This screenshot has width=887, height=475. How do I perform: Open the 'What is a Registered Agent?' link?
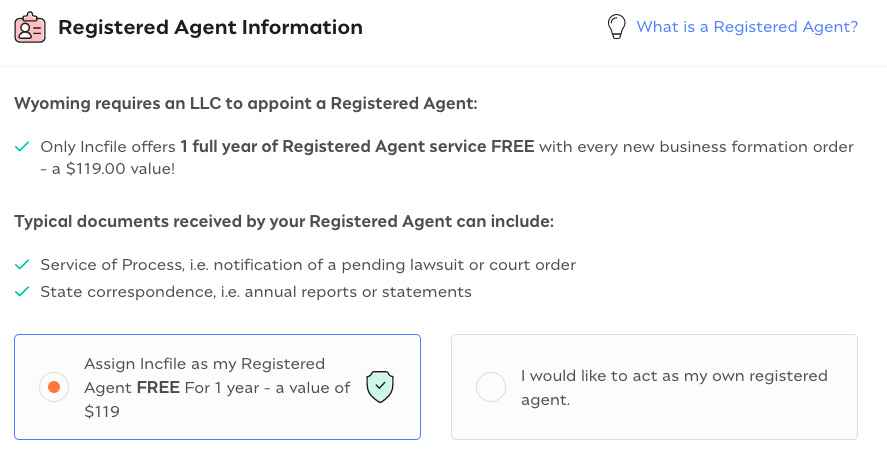coord(747,27)
